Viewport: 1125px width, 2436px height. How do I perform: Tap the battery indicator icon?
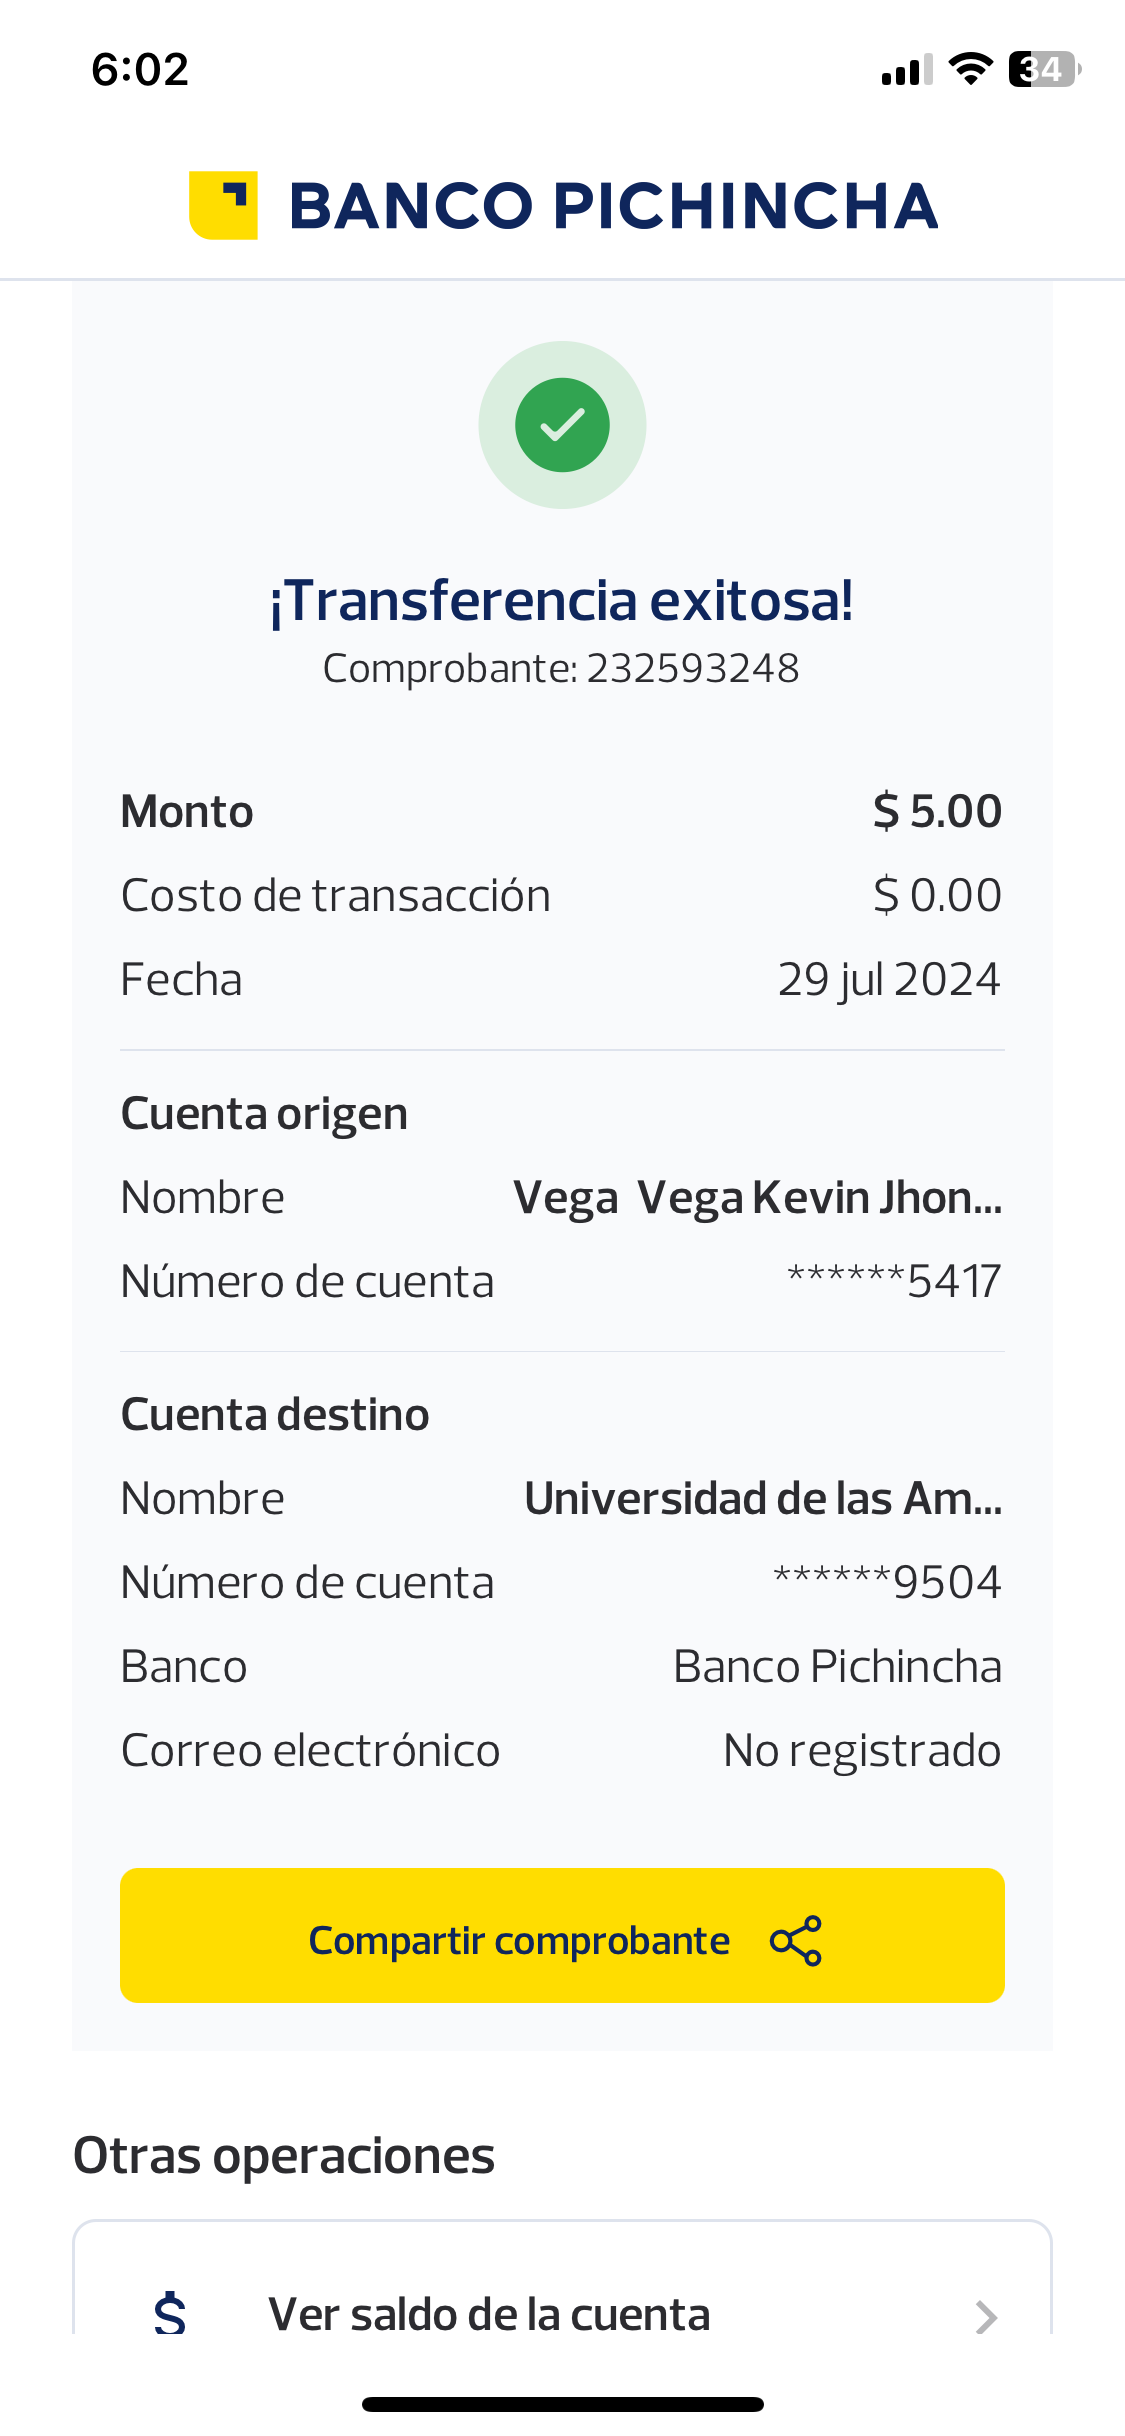pos(1044,69)
